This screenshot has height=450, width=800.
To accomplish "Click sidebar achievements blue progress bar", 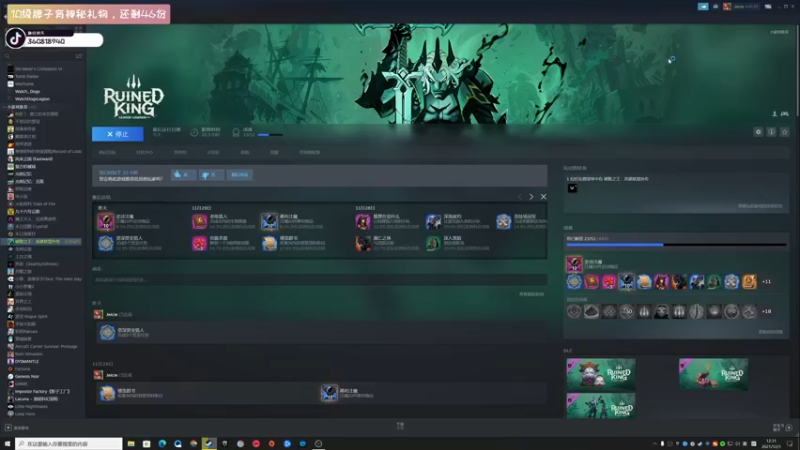I will click(676, 245).
